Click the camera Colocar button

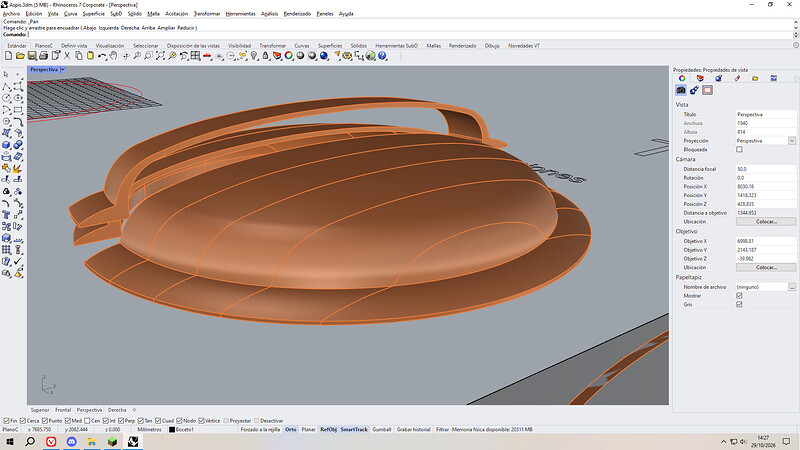(x=766, y=221)
